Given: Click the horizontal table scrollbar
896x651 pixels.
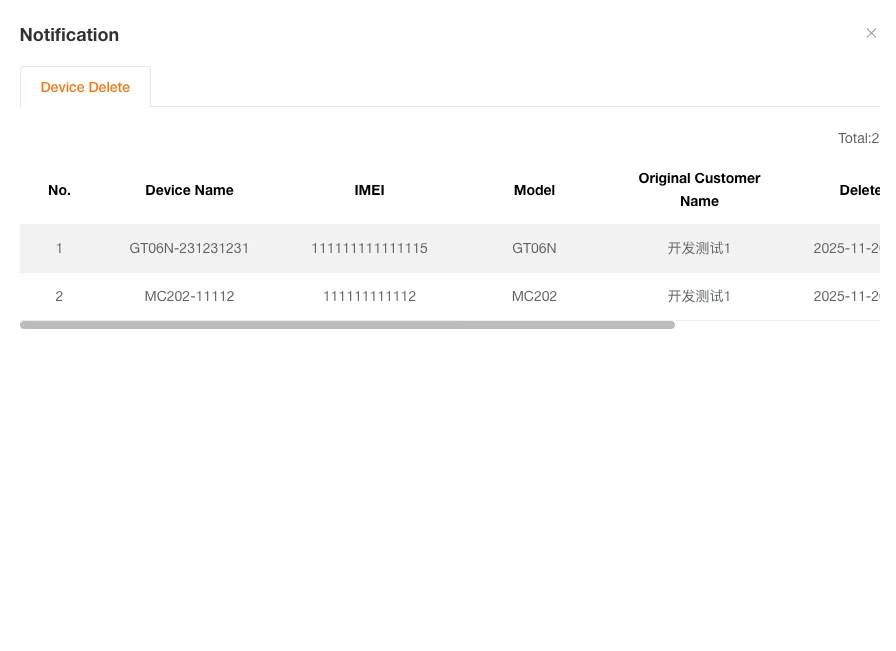Looking at the screenshot, I should (x=347, y=325).
